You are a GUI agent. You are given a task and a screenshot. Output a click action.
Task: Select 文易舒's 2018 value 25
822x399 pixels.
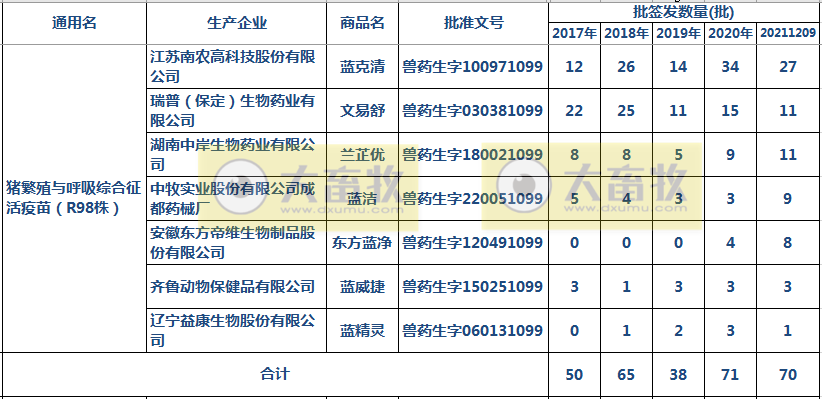pyautogui.click(x=626, y=111)
